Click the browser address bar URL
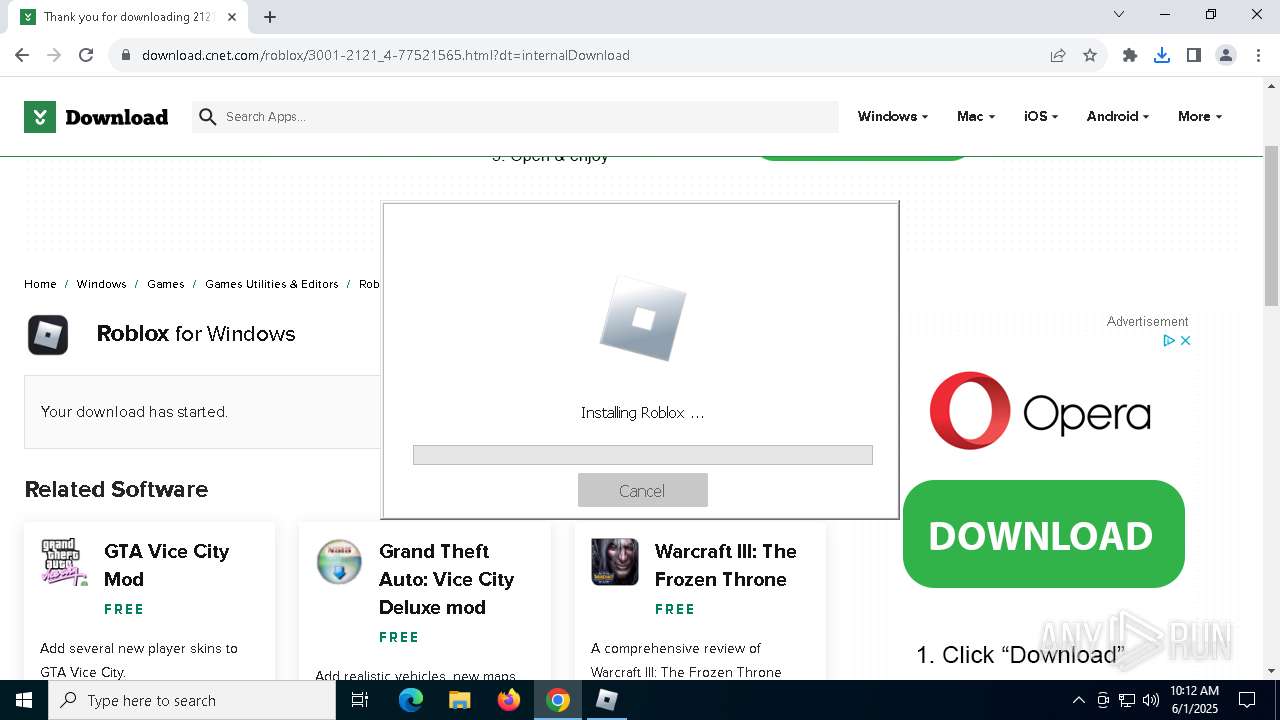 [x=385, y=55]
